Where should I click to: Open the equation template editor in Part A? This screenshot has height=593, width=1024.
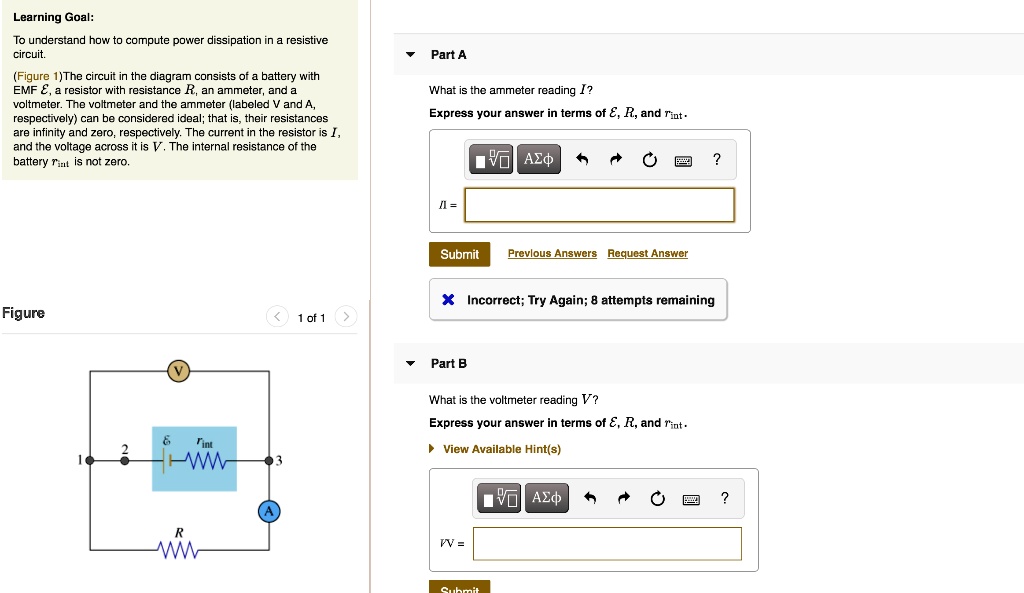[490, 159]
